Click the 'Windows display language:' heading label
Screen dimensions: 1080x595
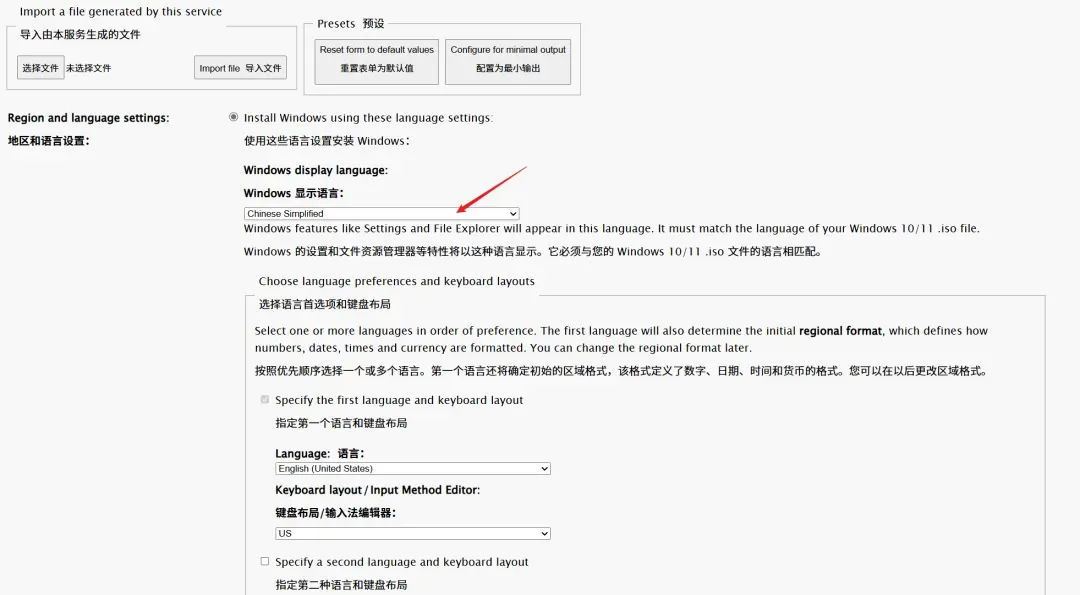point(315,170)
